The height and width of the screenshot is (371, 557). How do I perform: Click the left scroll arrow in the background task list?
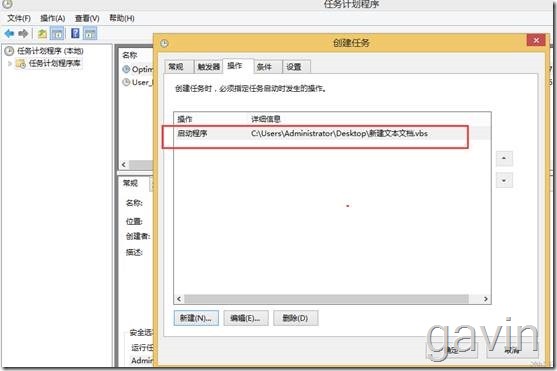[x=124, y=165]
